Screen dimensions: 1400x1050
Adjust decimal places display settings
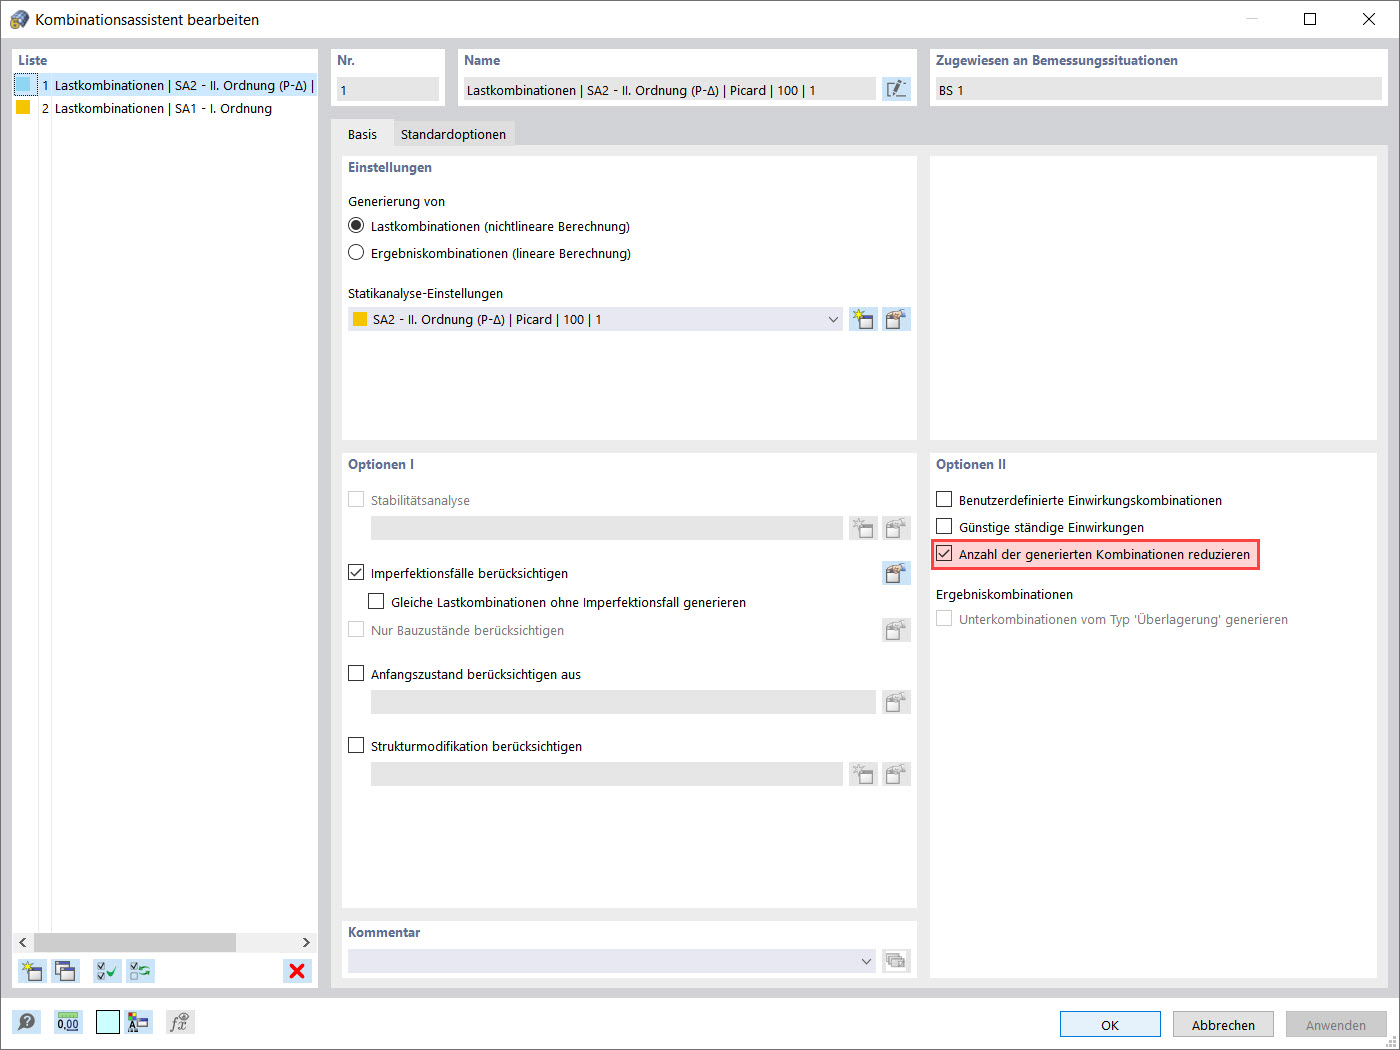click(67, 1022)
